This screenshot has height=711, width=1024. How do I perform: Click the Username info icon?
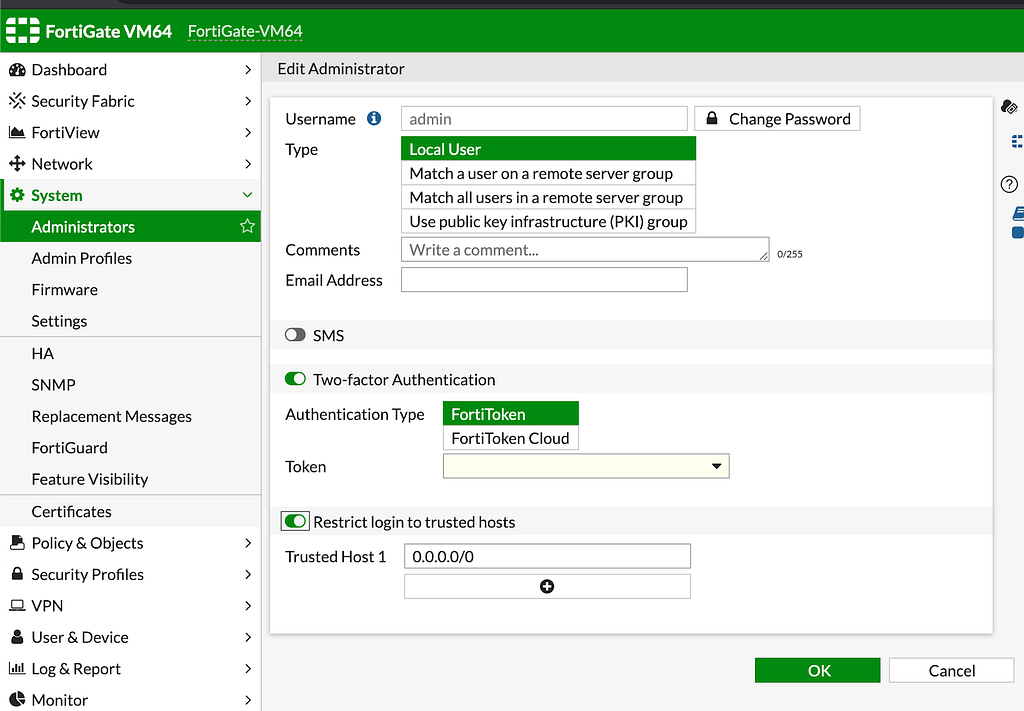point(374,118)
